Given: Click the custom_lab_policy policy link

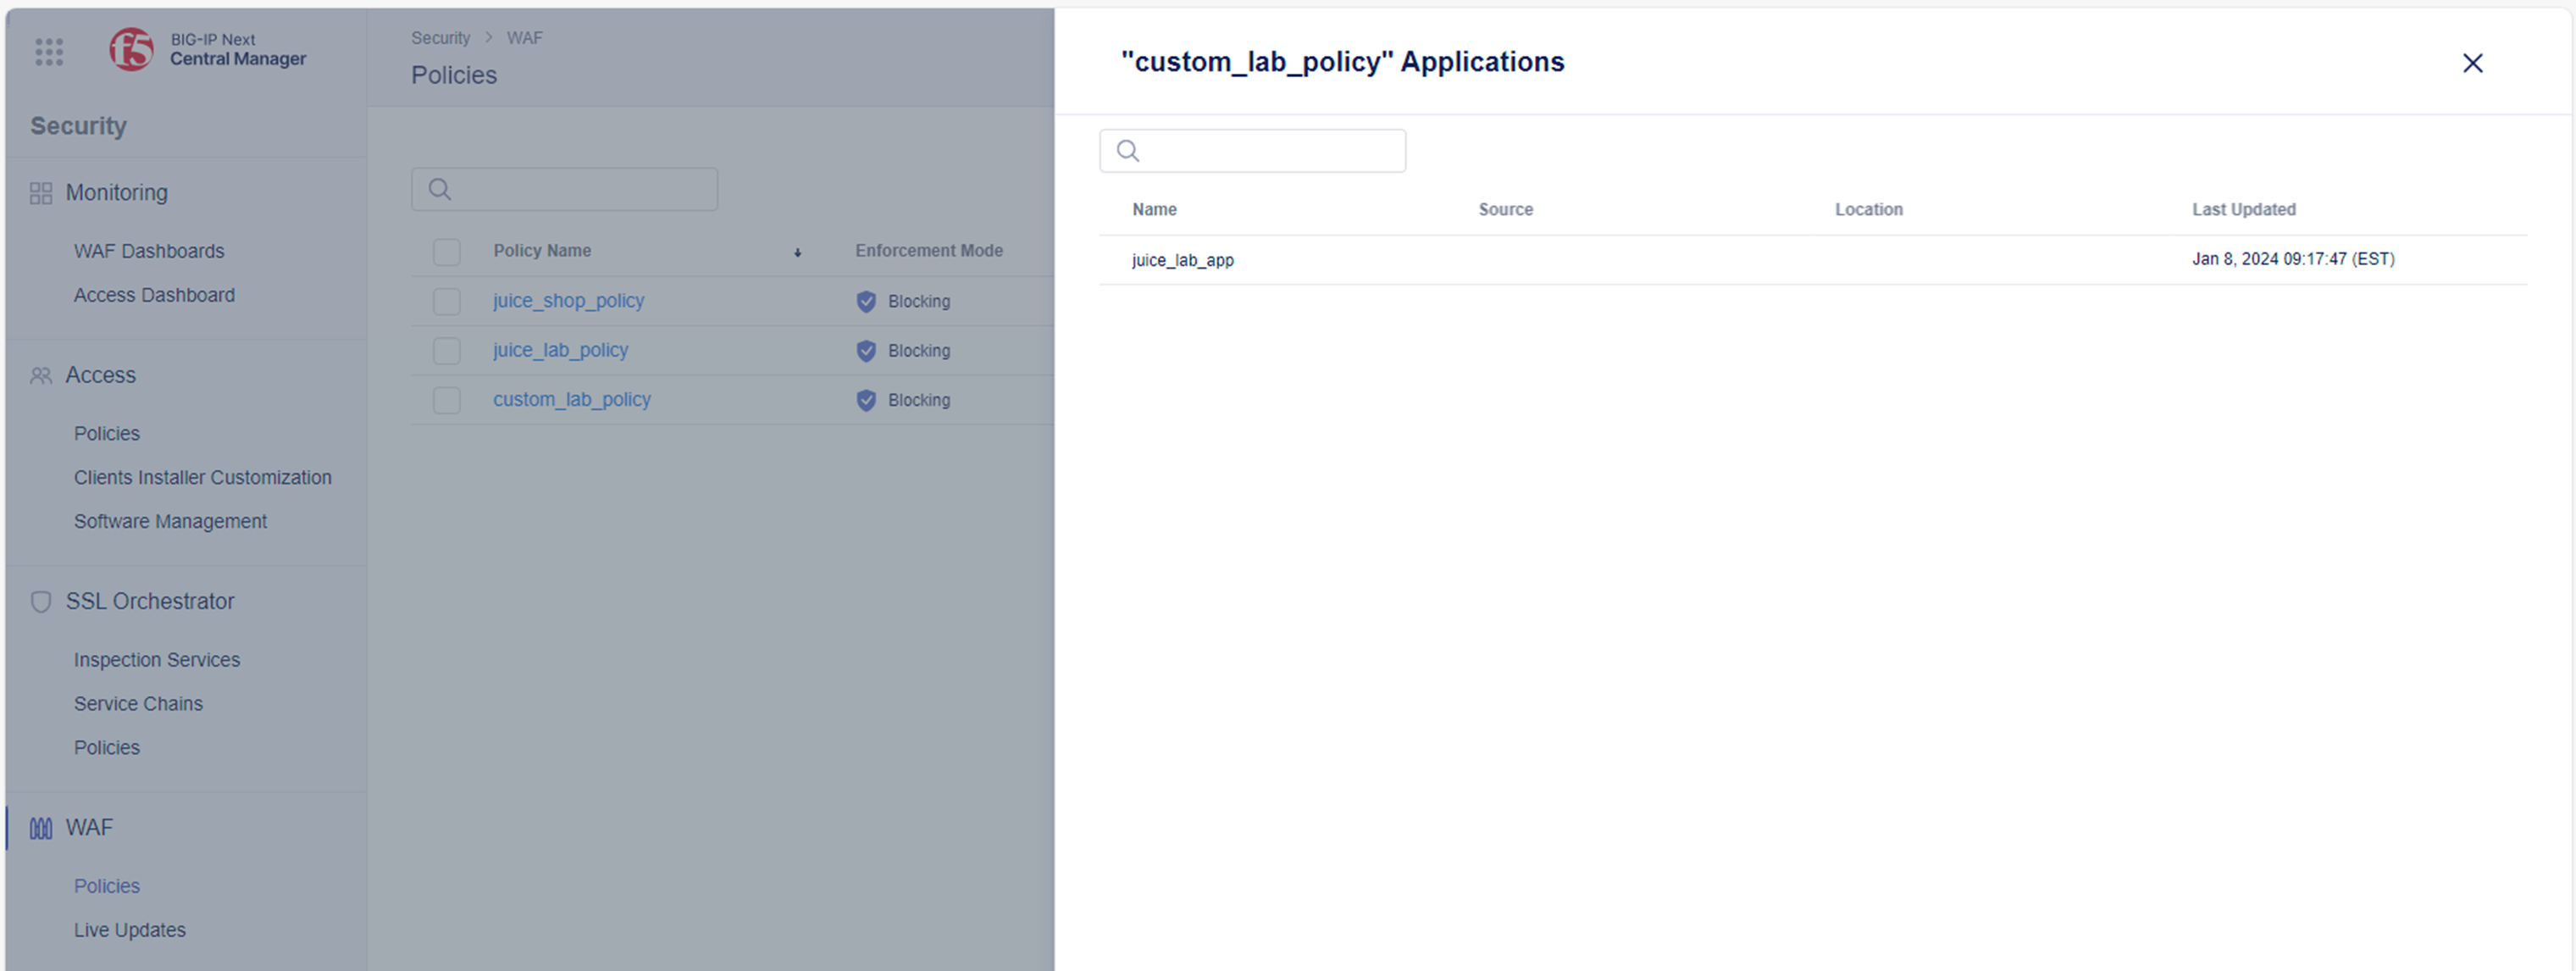Looking at the screenshot, I should (x=572, y=399).
